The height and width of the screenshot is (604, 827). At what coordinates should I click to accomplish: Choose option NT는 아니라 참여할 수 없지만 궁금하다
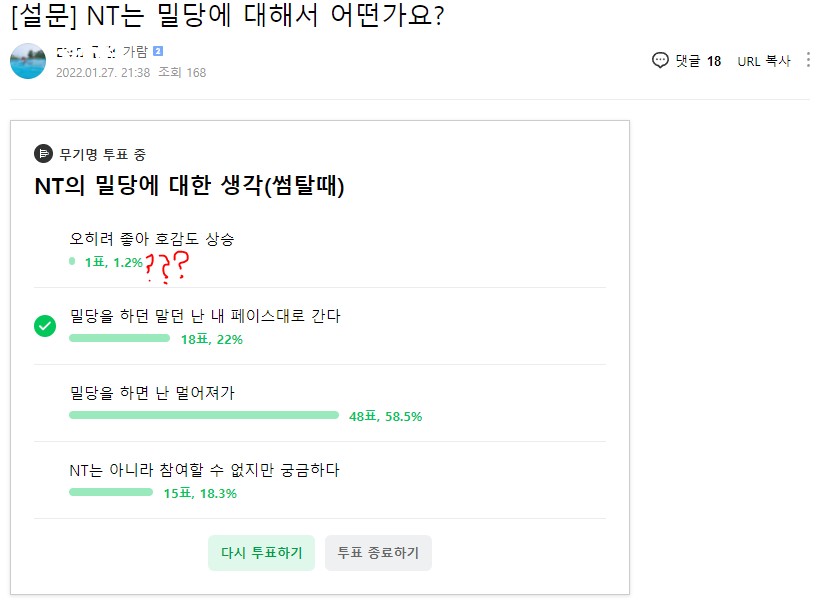tap(205, 470)
